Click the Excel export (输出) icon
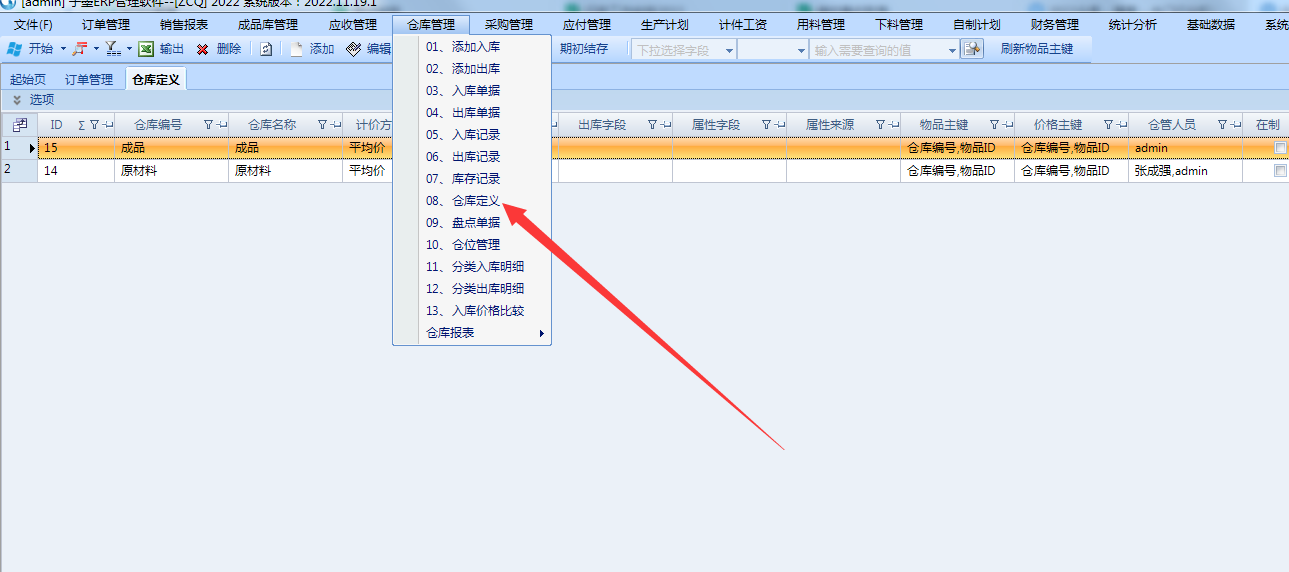1289x572 pixels. (146, 49)
